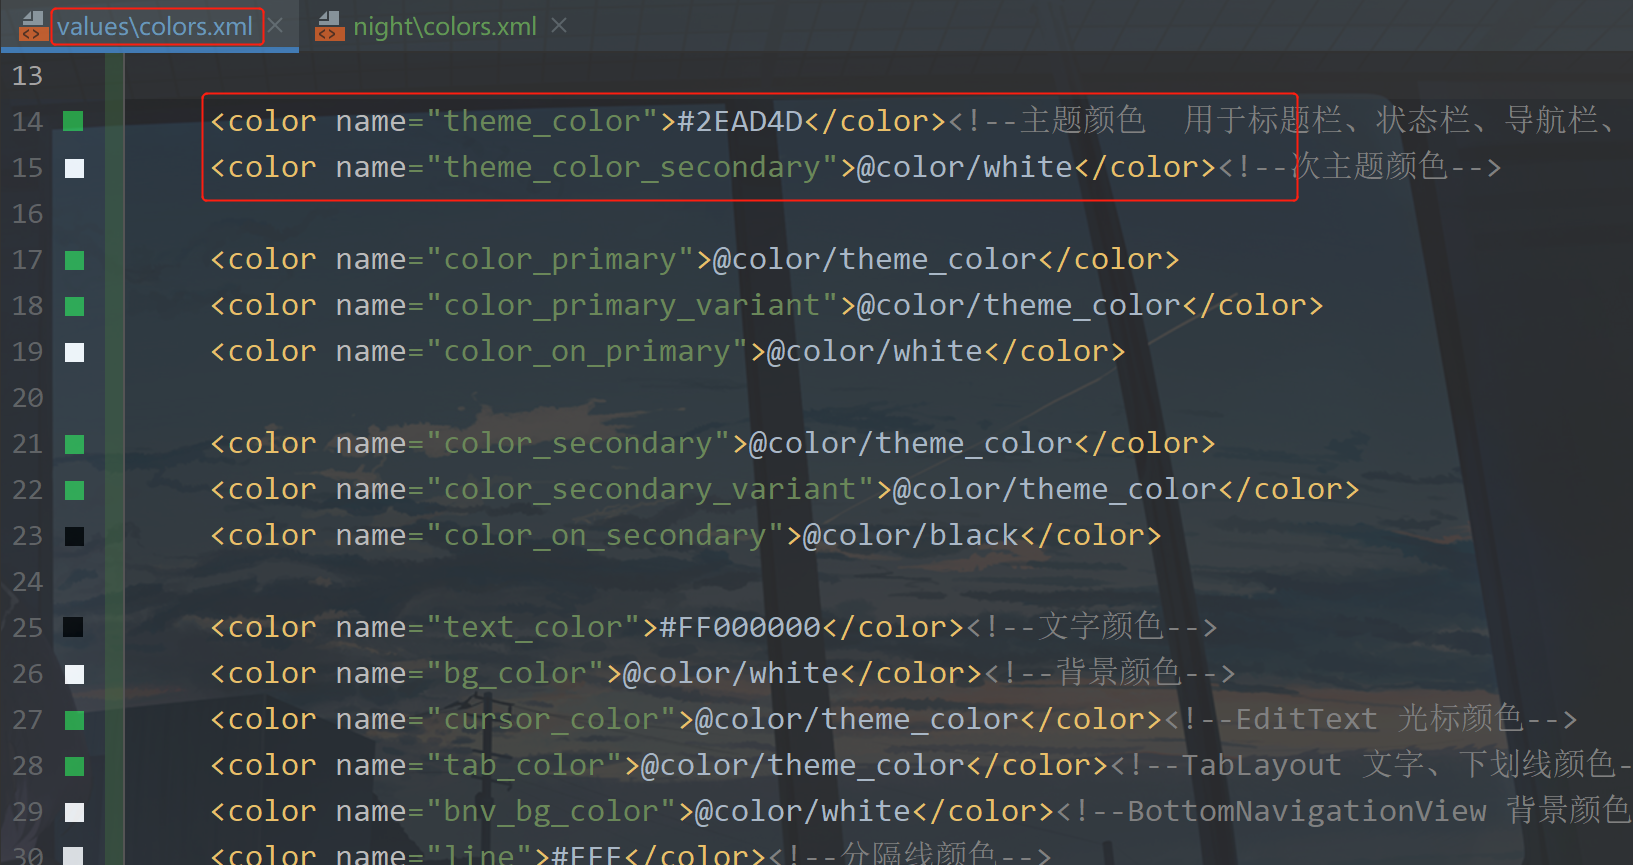Open the black color swatch on line 23
Image resolution: width=1633 pixels, height=865 pixels.
(x=74, y=536)
